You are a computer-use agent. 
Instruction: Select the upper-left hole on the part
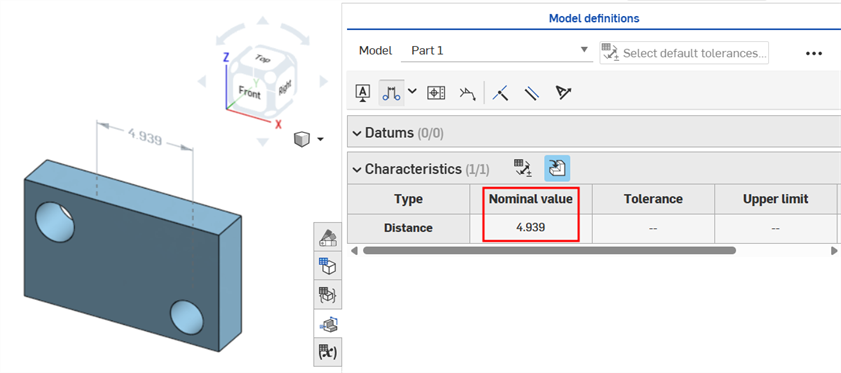[55, 222]
